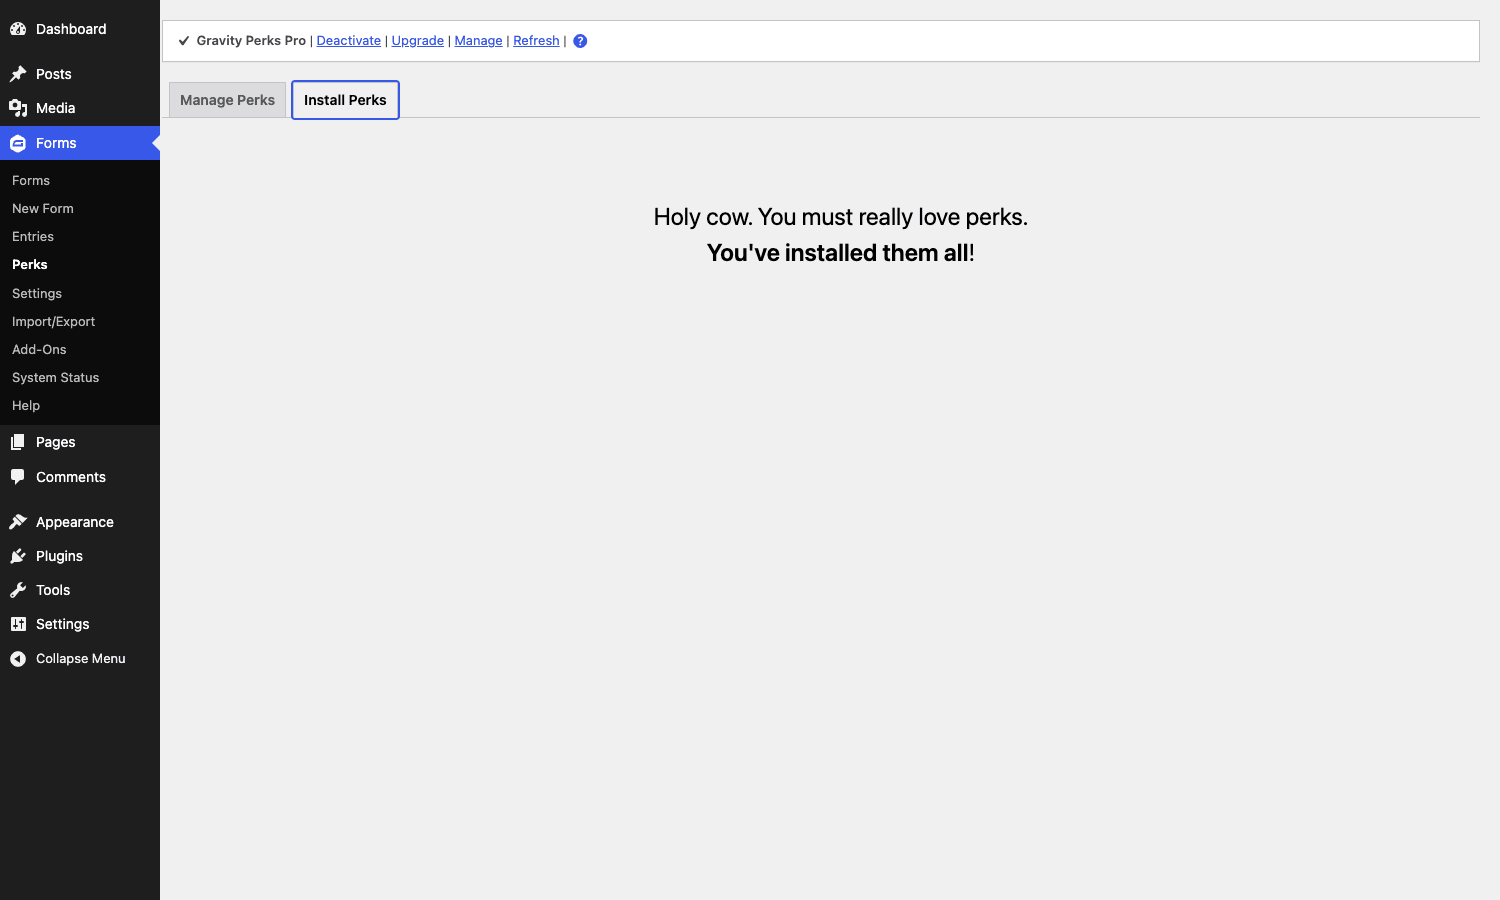Click the Forms top-level menu label
Viewport: 1500px width, 900px height.
click(x=56, y=143)
